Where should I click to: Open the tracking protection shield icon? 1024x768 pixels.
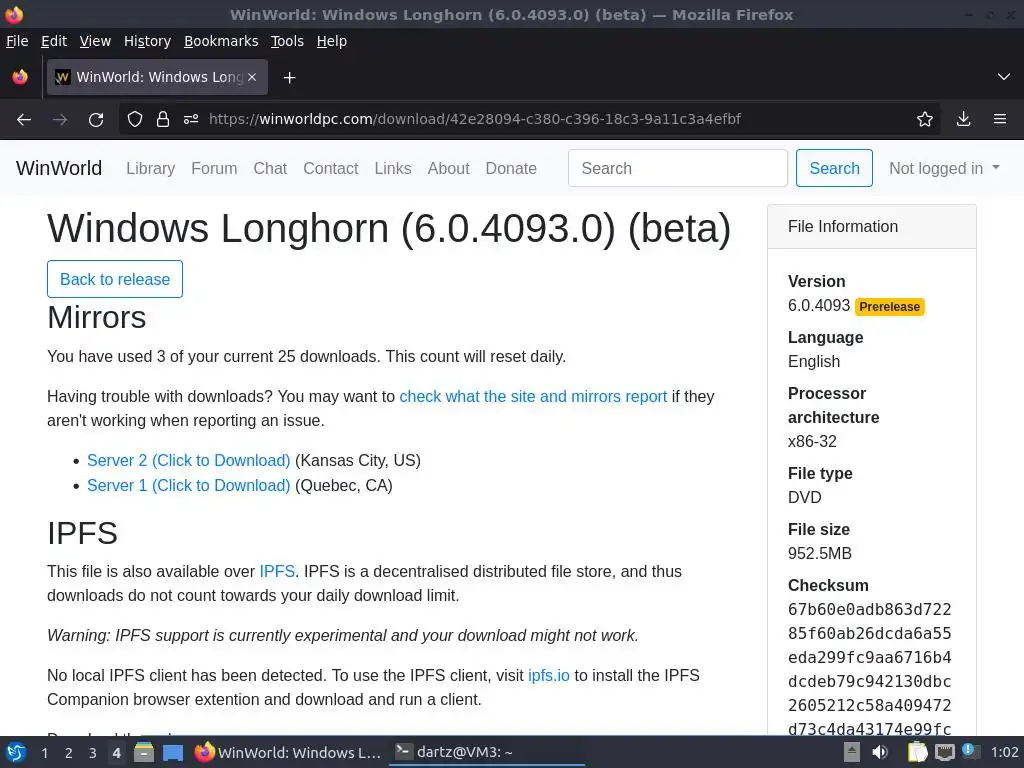point(135,120)
